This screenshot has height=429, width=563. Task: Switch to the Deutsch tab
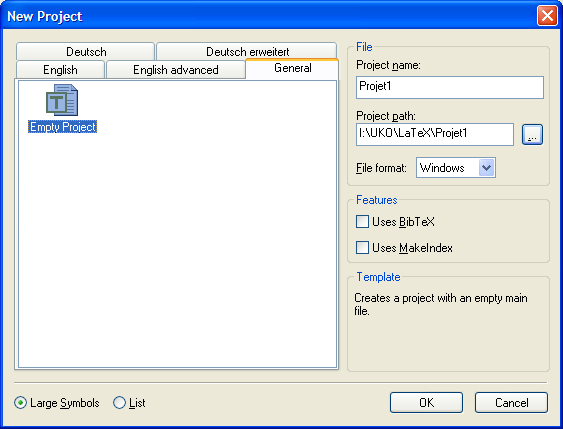pyautogui.click(x=85, y=51)
